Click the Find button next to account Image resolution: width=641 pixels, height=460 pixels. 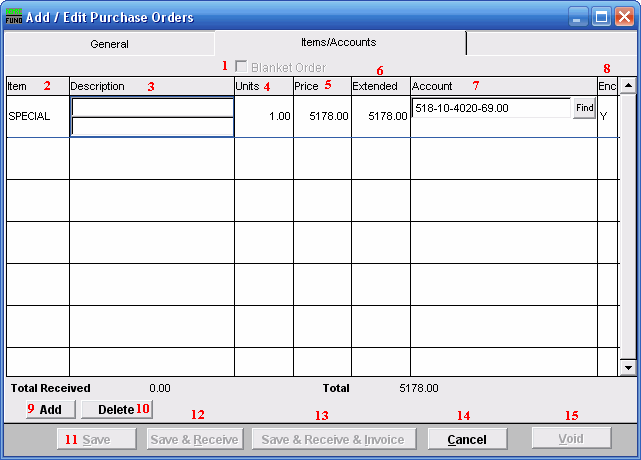pos(584,108)
